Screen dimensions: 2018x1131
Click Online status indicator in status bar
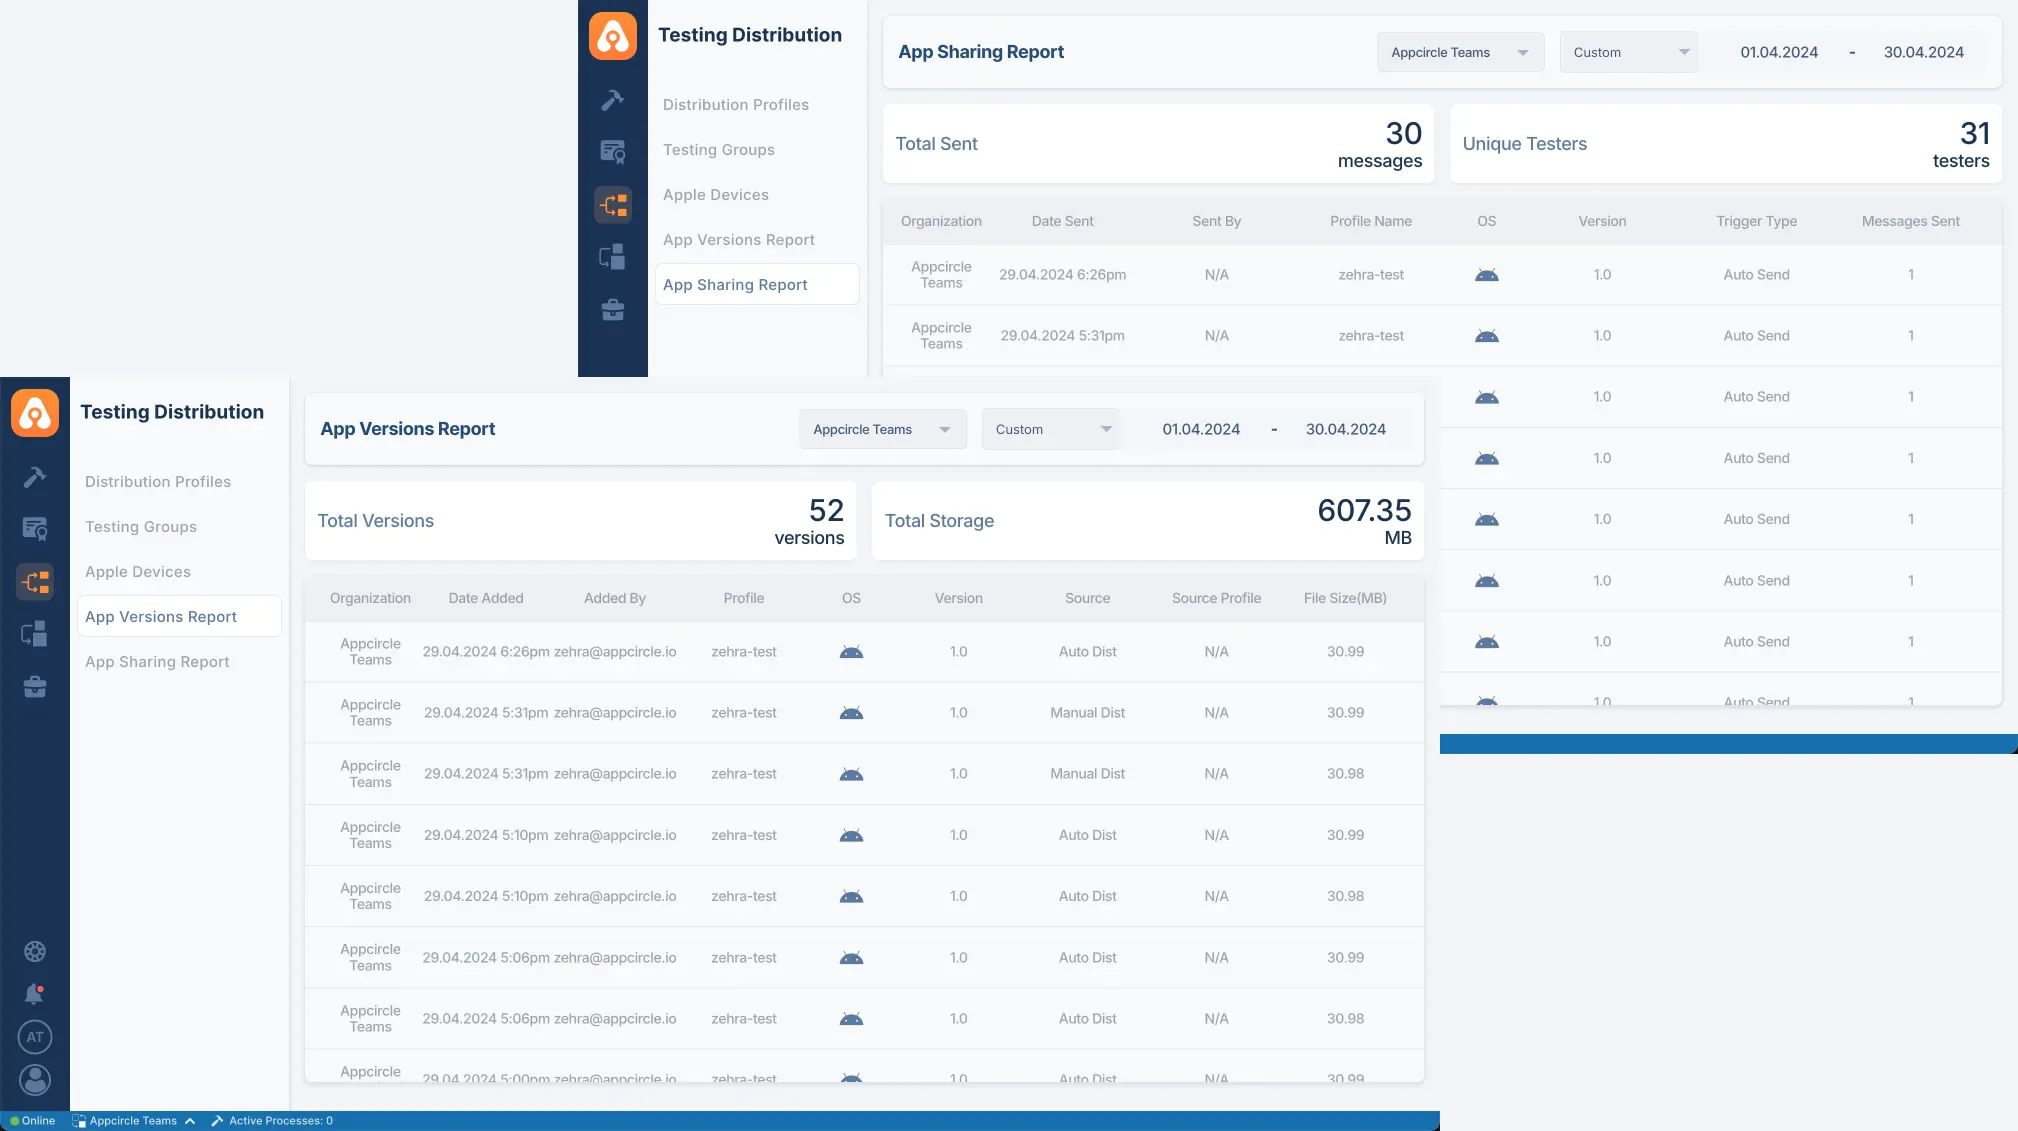(32, 1121)
